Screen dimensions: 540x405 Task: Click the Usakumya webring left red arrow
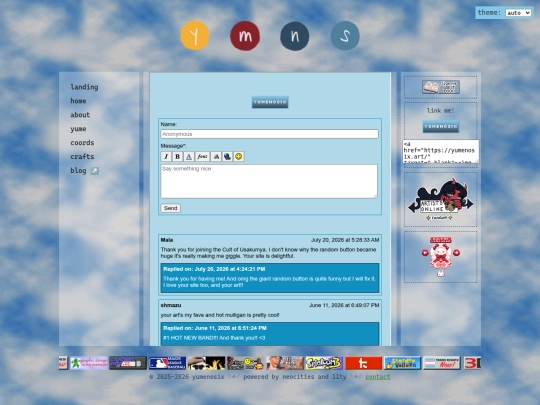click(425, 253)
